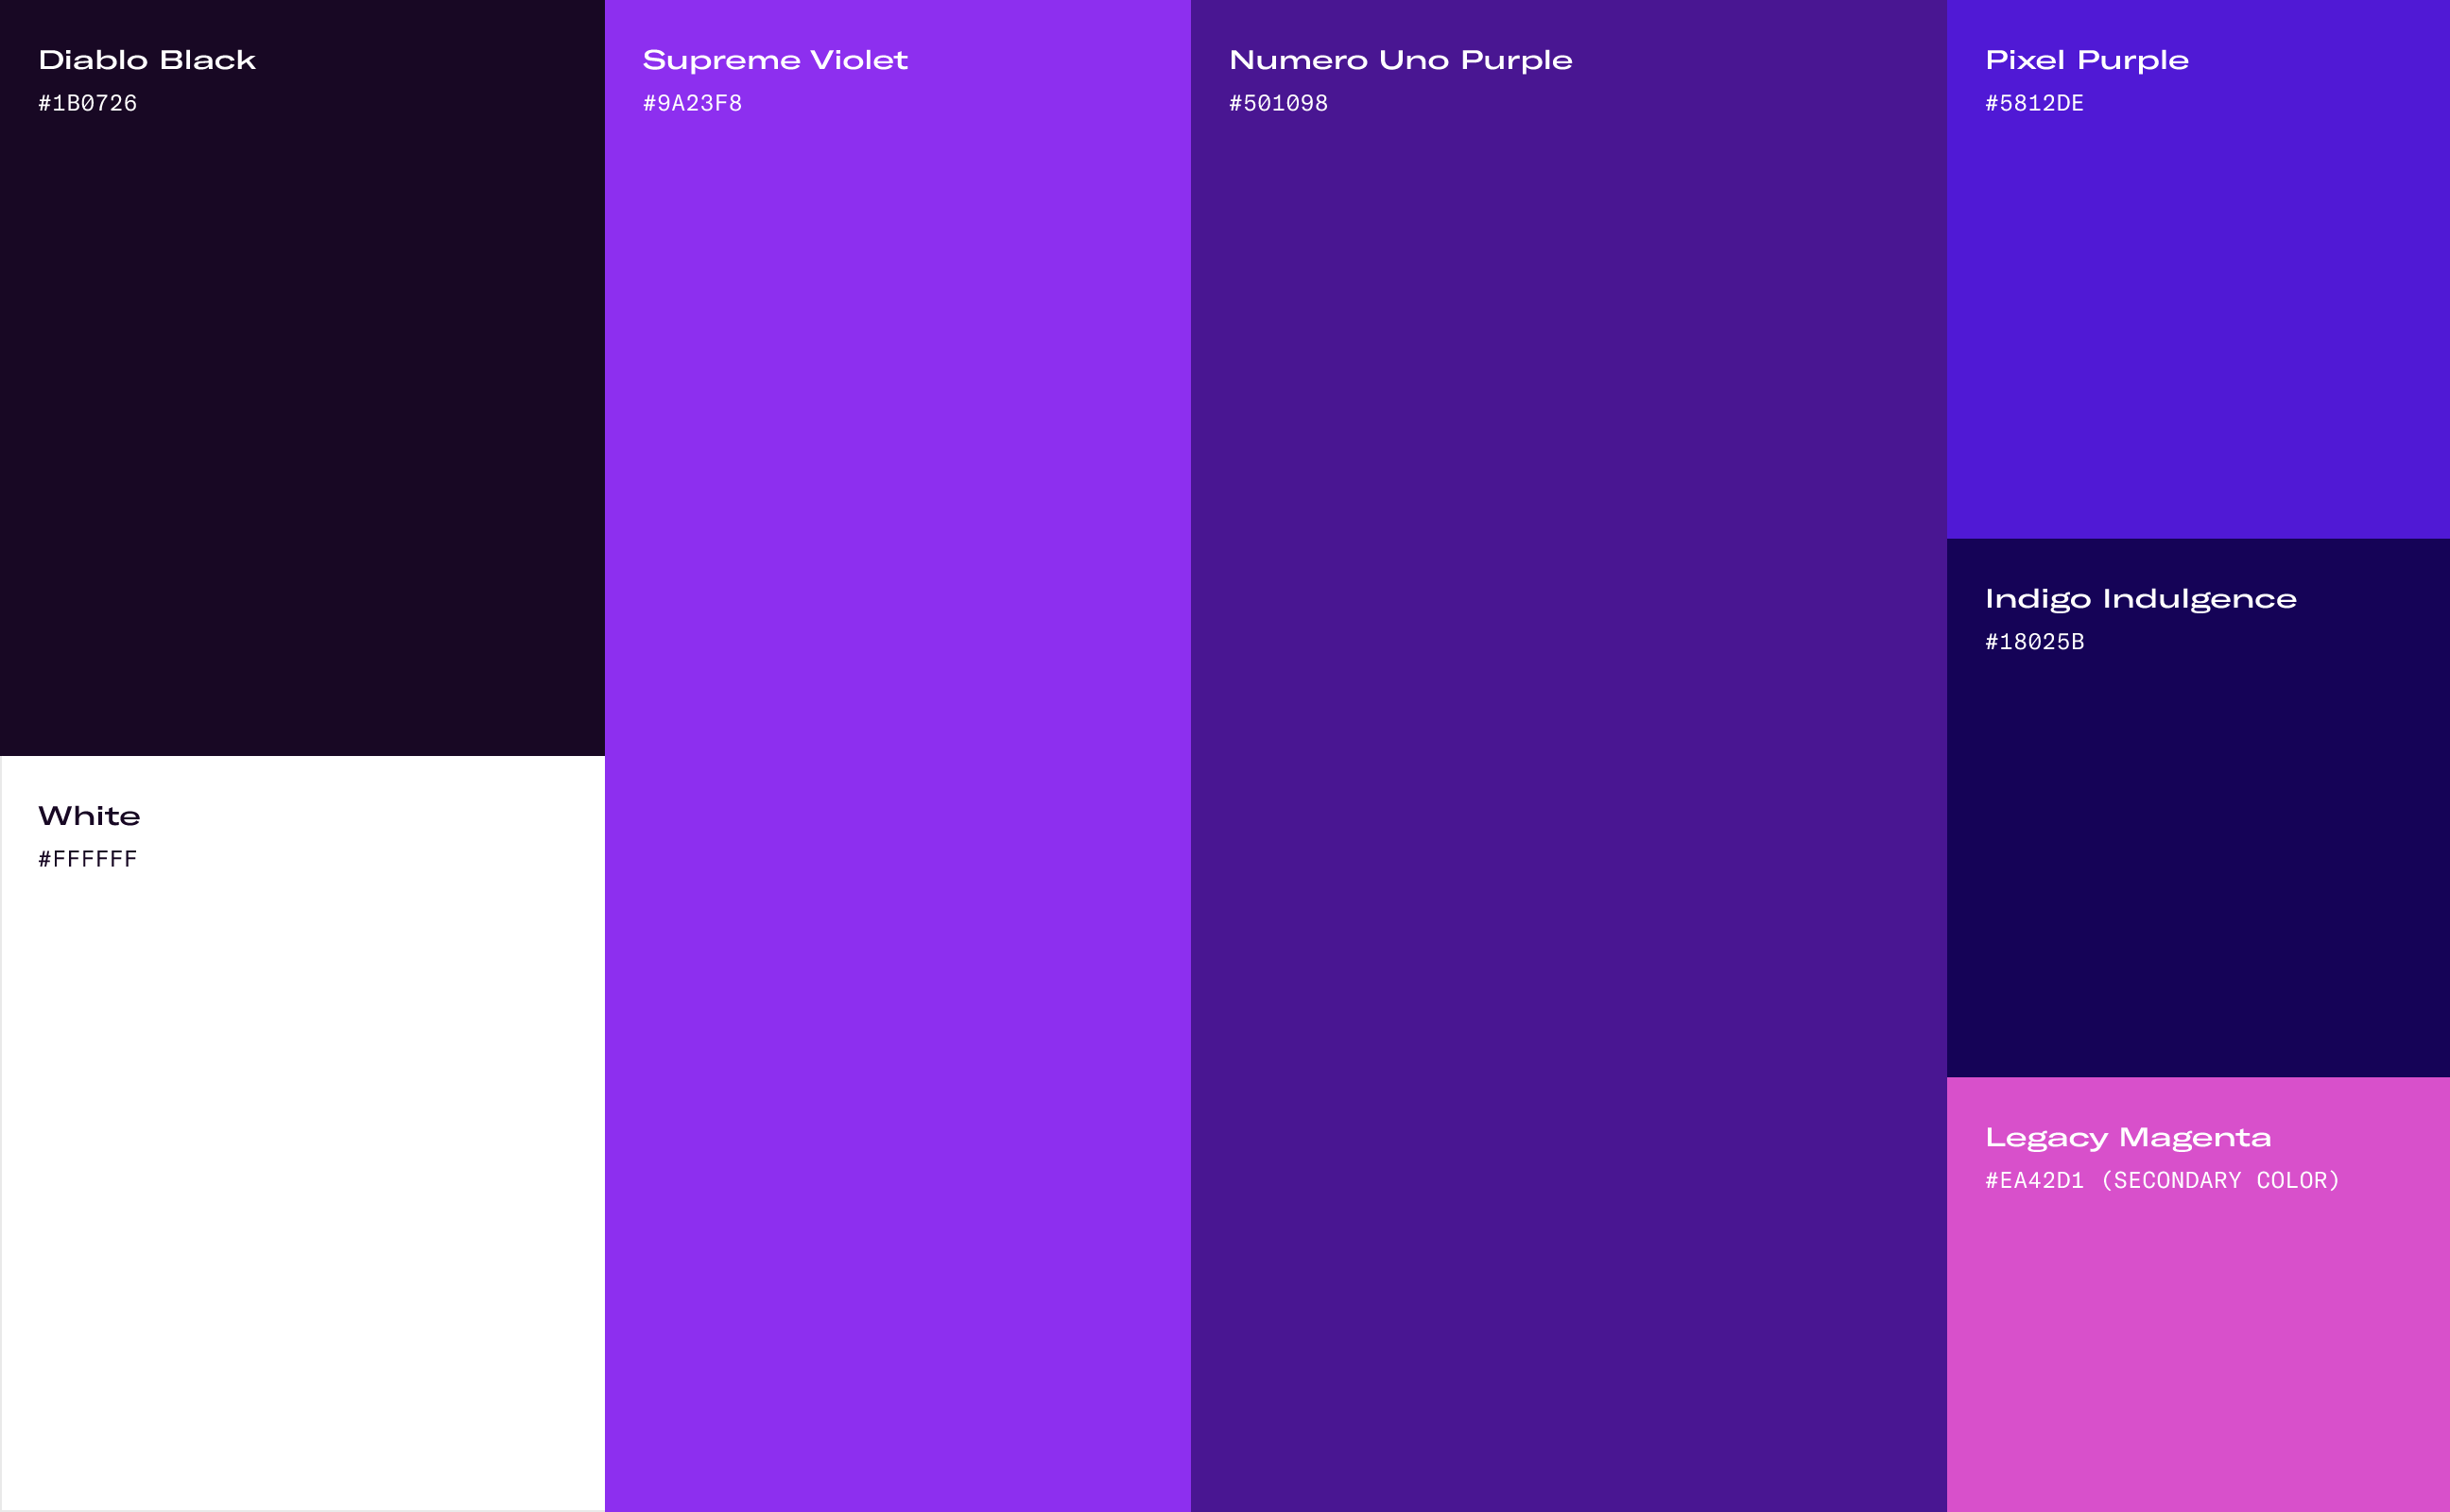The width and height of the screenshot is (2450, 1512).
Task: Click the 'Supreme Violet' heading
Action: point(775,60)
